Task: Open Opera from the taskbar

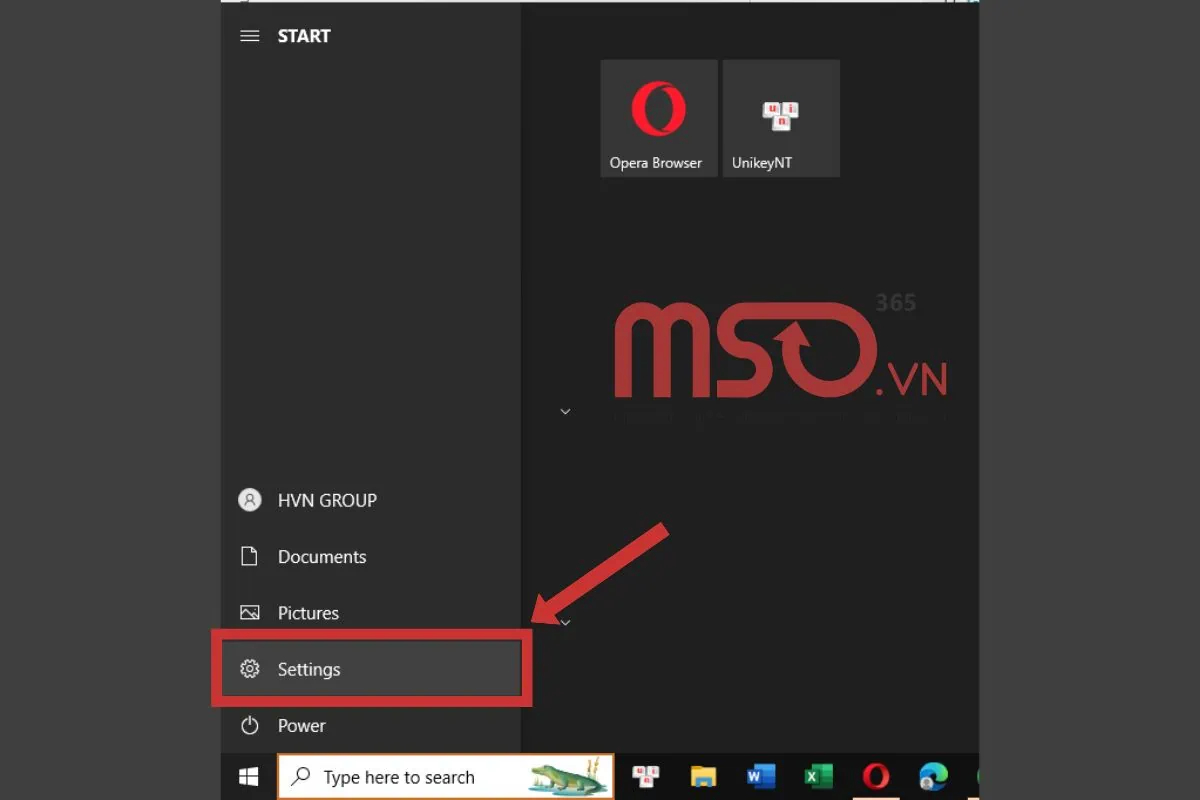Action: point(876,777)
